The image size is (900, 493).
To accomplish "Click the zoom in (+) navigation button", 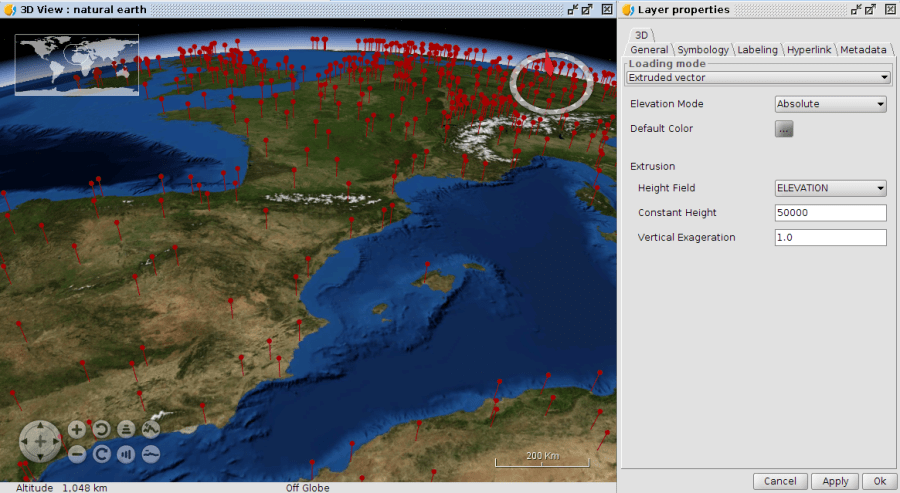I will [77, 430].
